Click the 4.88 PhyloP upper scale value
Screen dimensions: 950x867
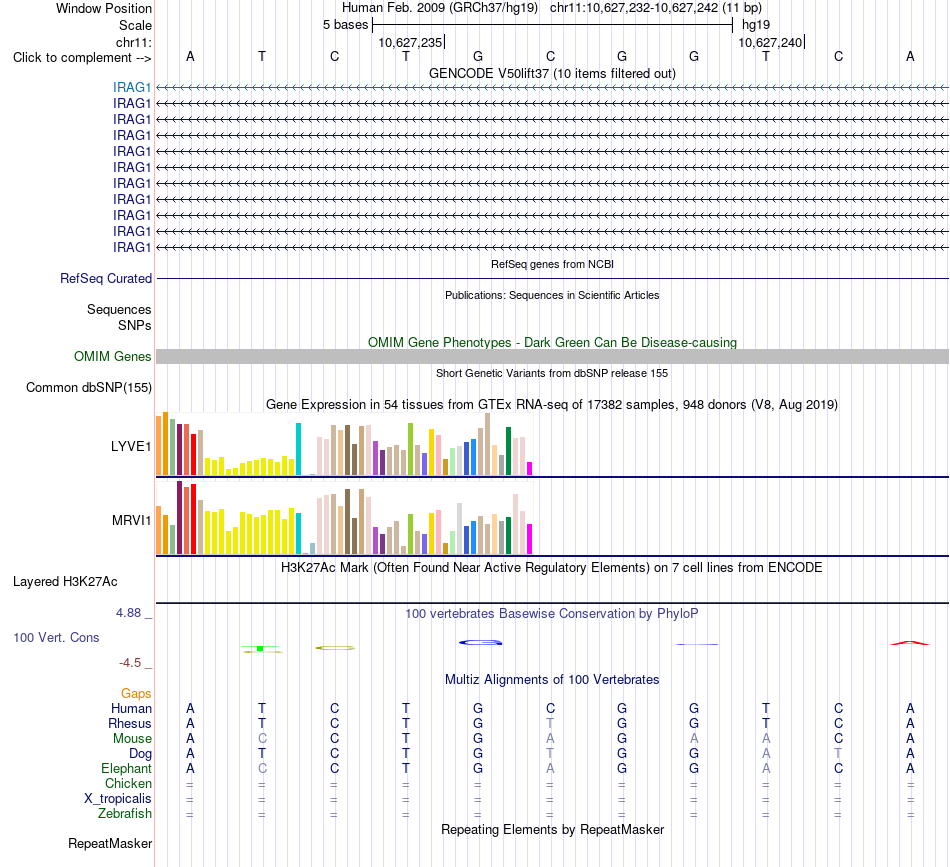pyautogui.click(x=128, y=613)
